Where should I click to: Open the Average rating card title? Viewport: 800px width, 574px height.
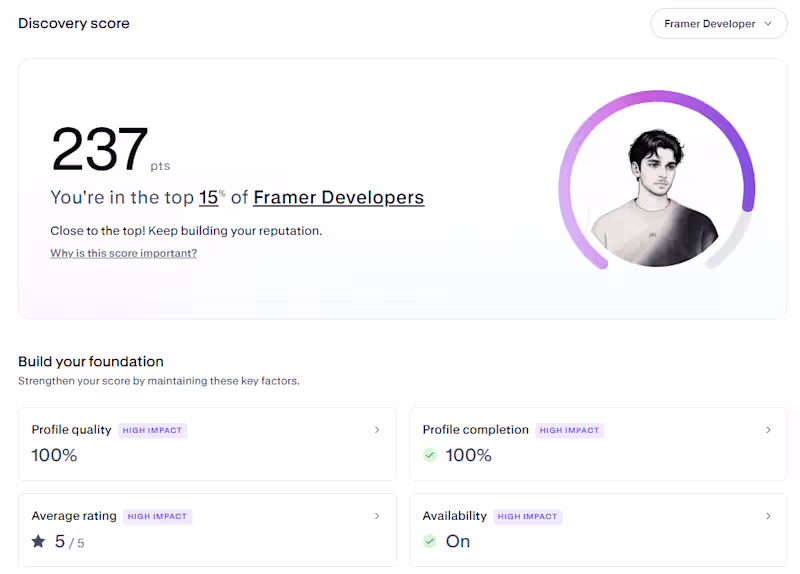tap(74, 516)
